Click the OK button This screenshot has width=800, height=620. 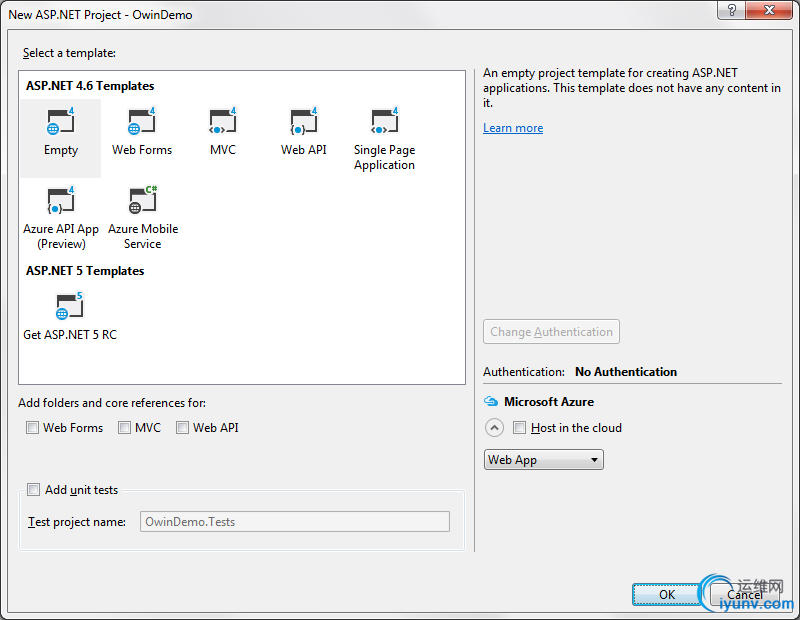pos(666,594)
